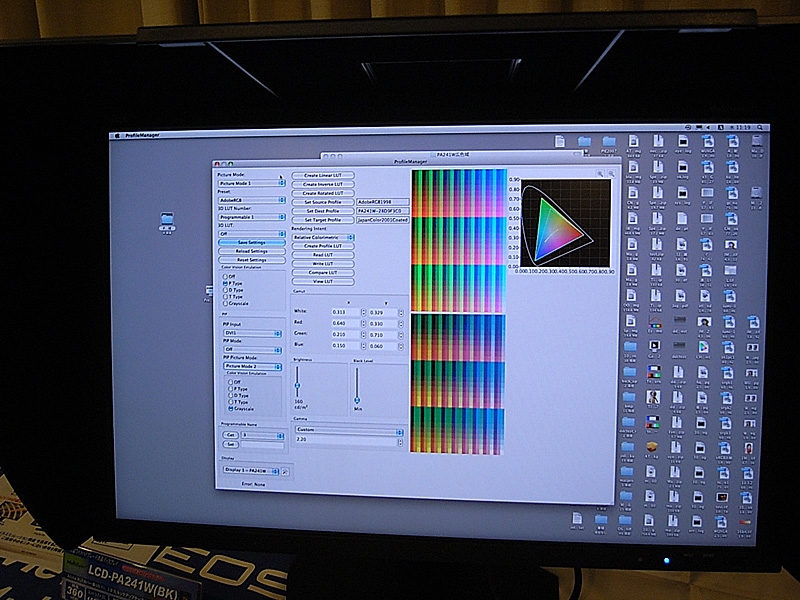Click the Save Settings button
This screenshot has height=600, width=800.
coord(251,242)
